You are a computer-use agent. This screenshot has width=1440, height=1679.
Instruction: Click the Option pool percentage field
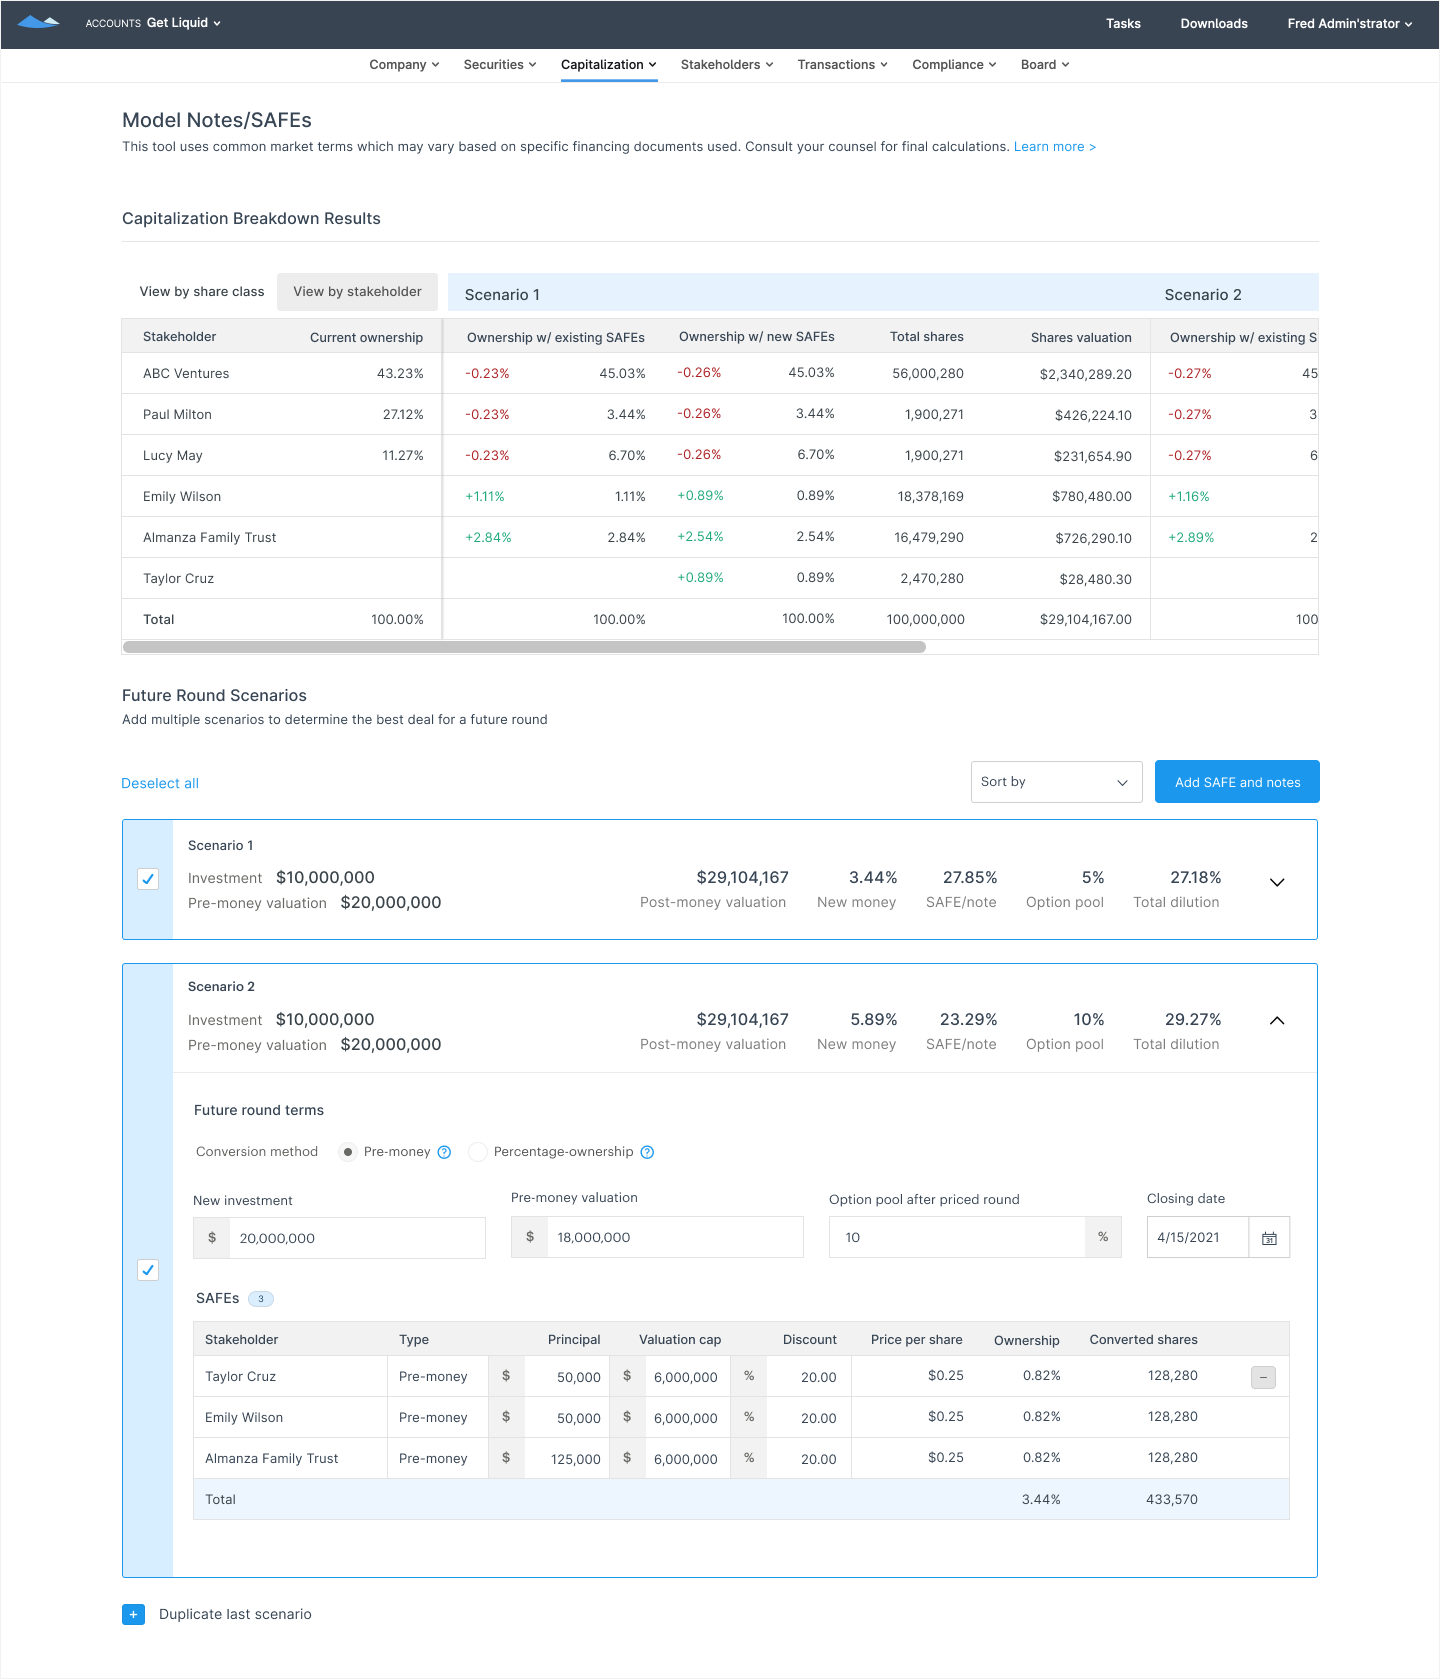[x=975, y=1237]
